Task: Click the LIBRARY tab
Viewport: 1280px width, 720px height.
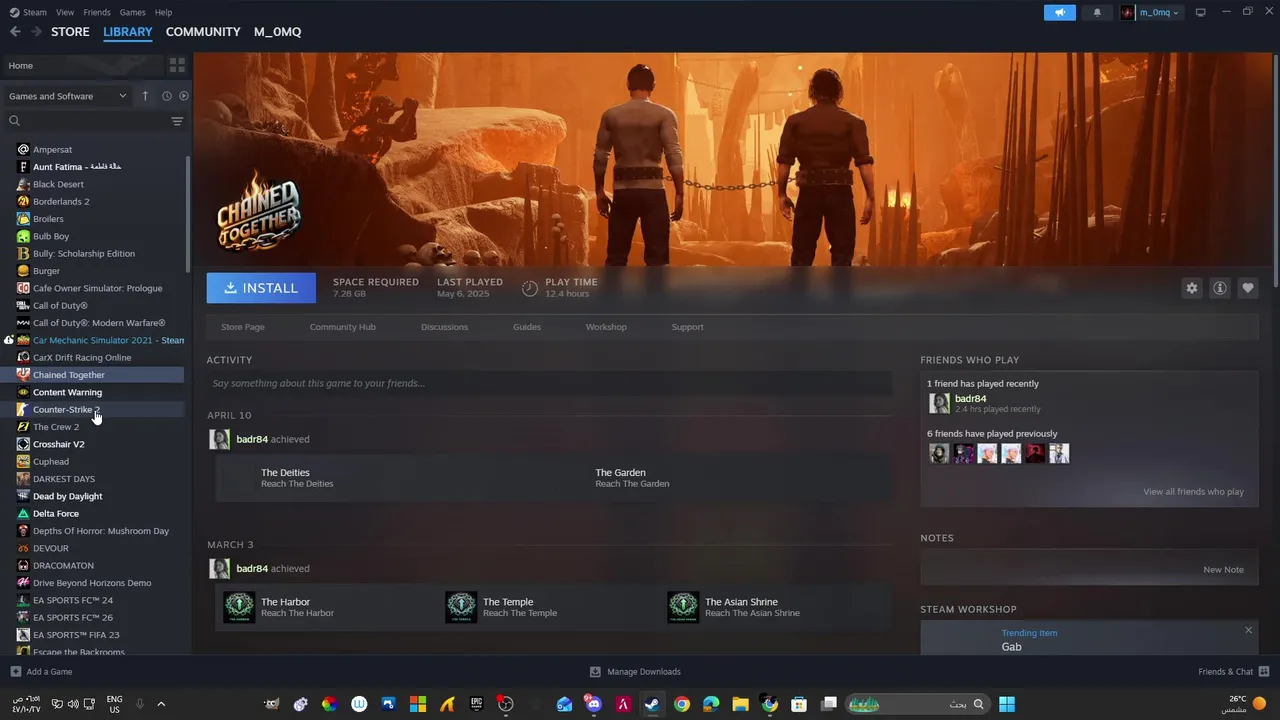Action: click(x=128, y=32)
